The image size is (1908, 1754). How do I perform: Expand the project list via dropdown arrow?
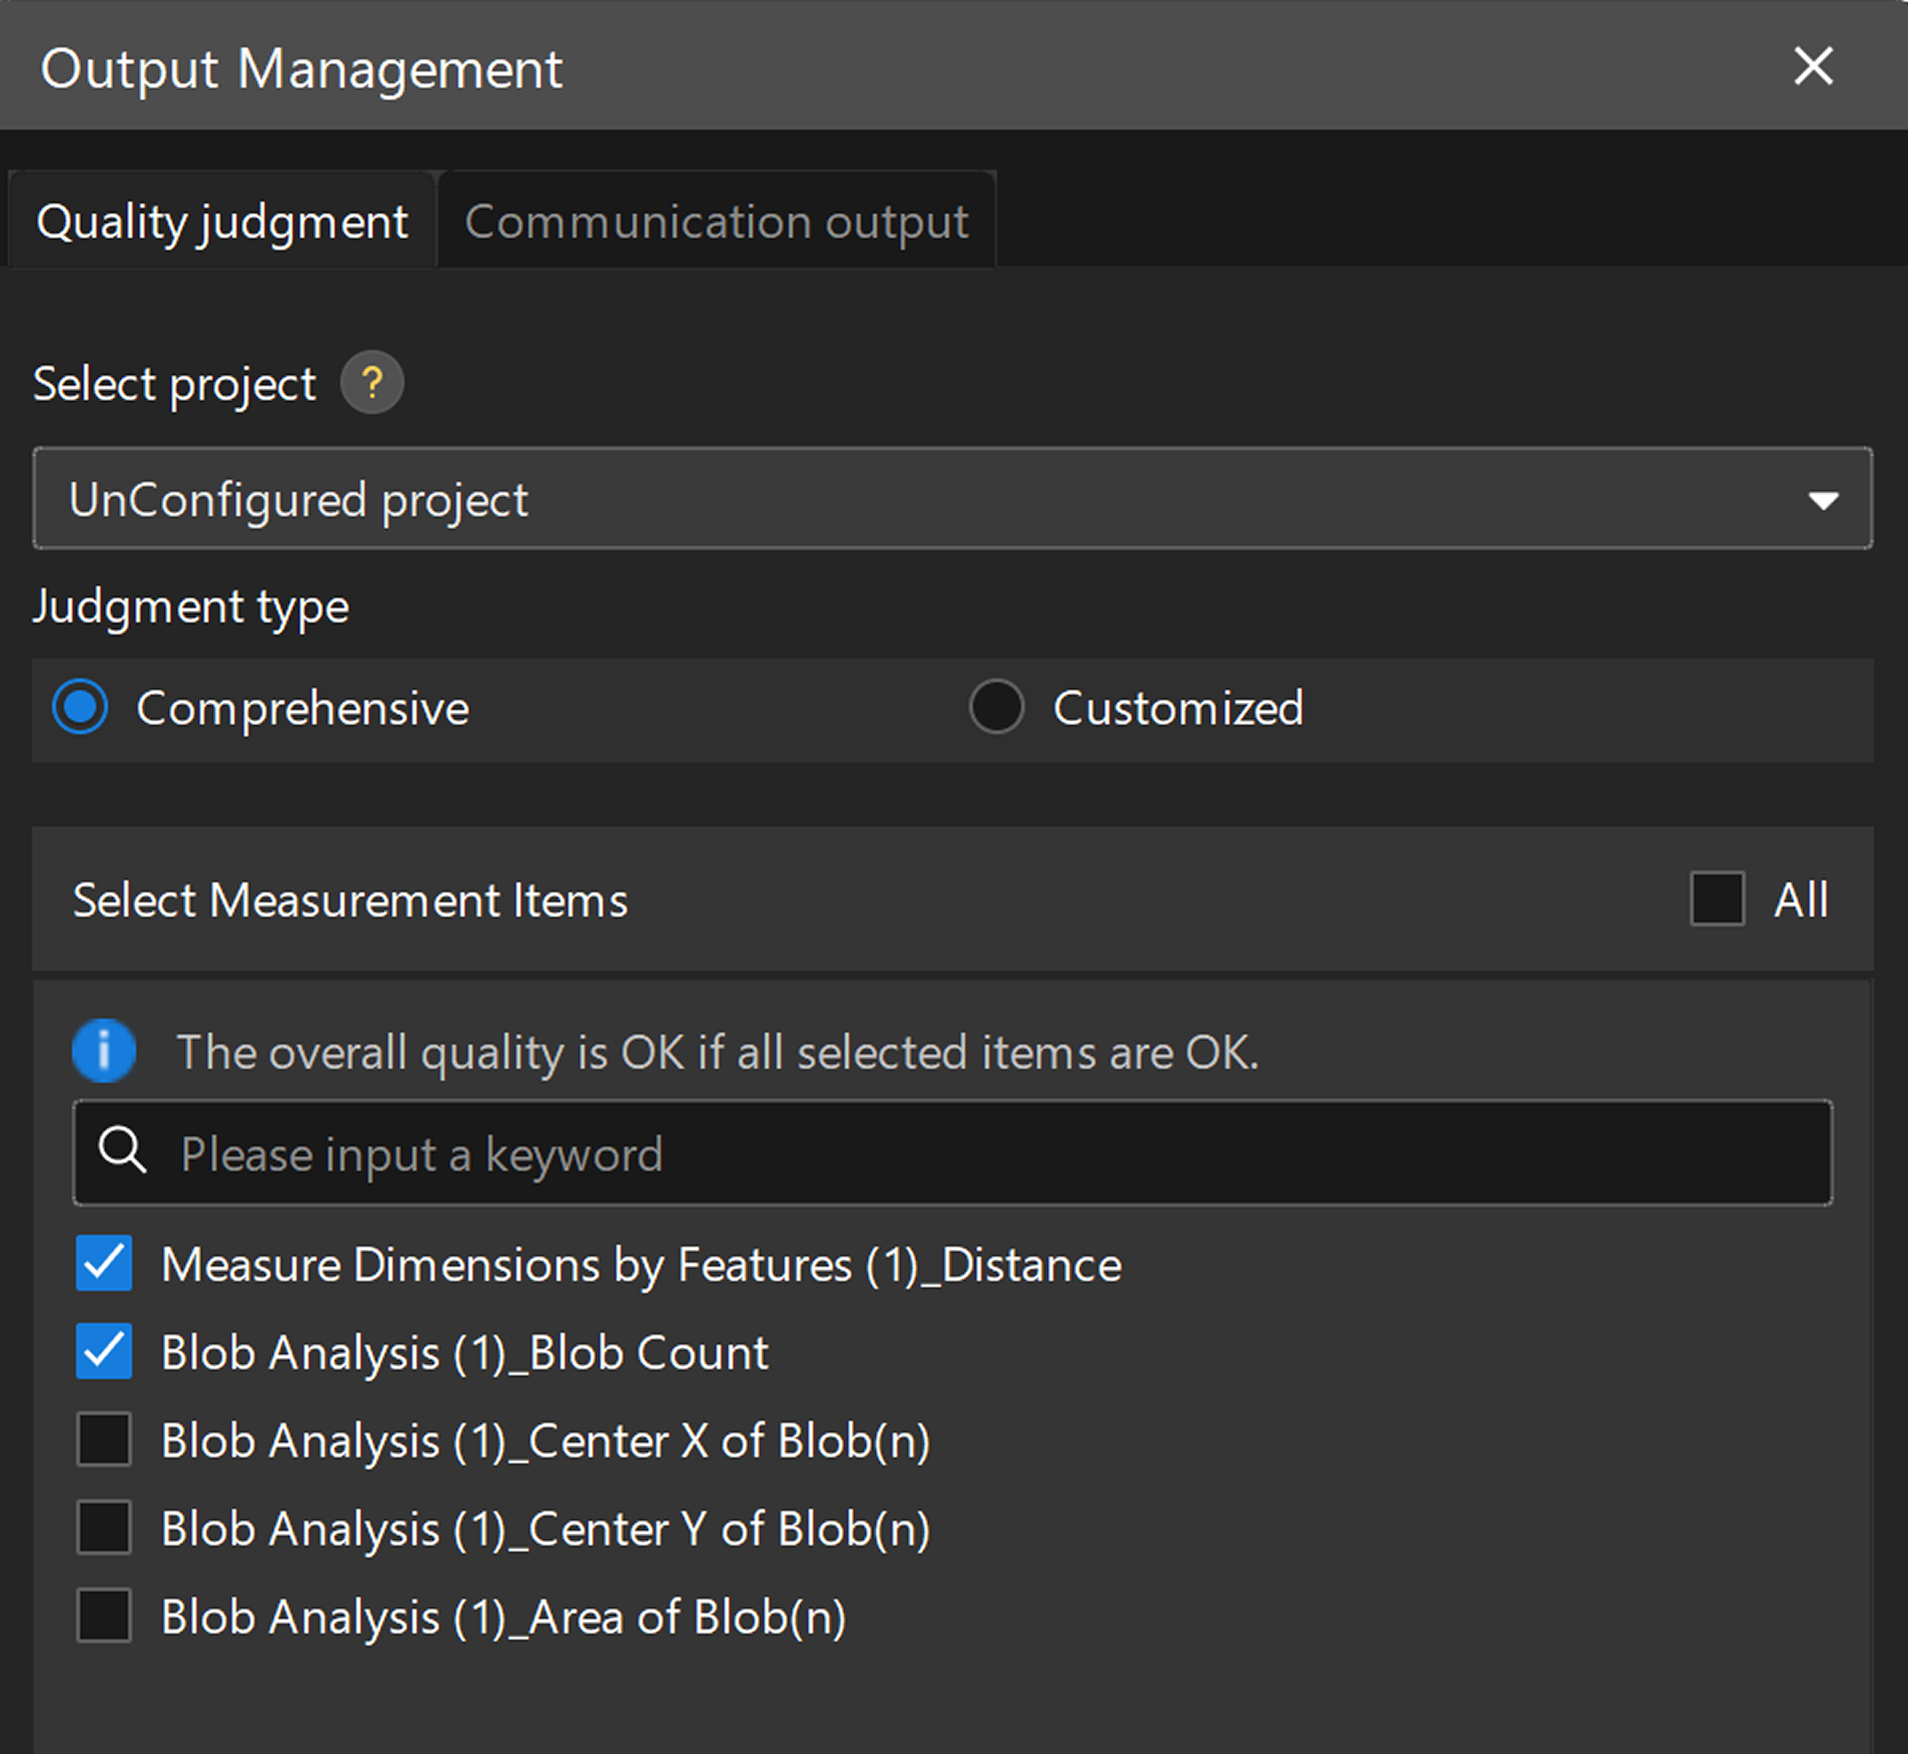click(x=1823, y=499)
